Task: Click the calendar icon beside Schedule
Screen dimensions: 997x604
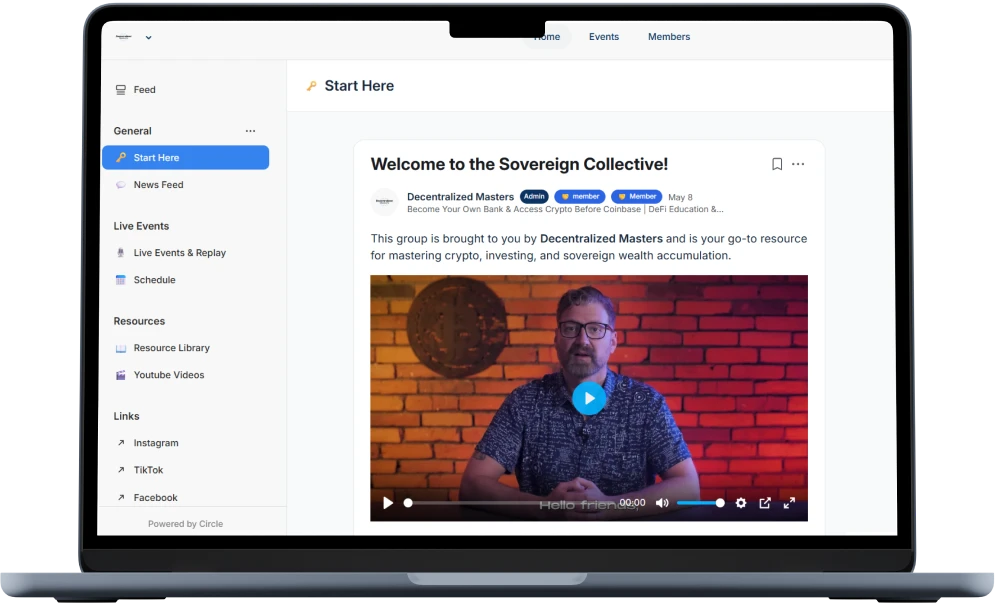Action: pos(121,280)
